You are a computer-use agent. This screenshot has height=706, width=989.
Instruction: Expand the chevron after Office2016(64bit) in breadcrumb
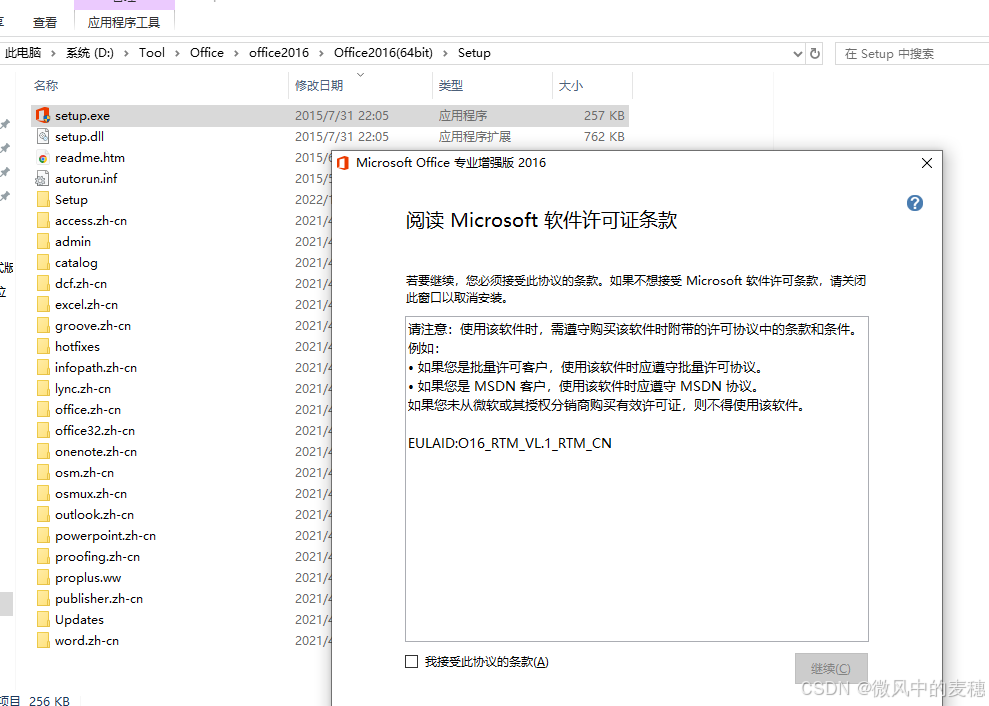coord(445,53)
